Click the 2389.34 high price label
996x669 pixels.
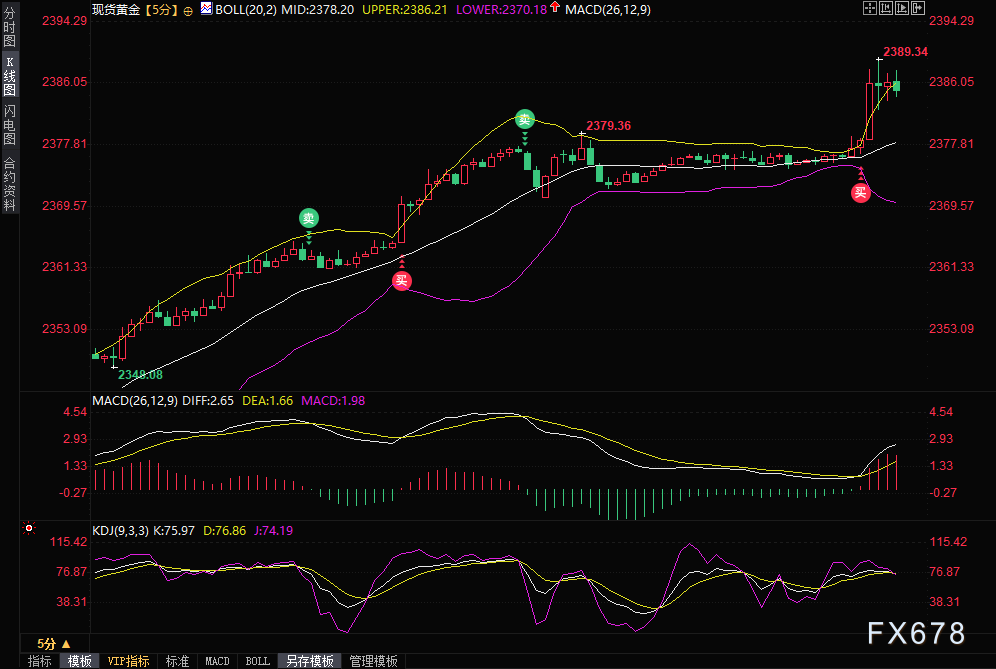coord(905,52)
